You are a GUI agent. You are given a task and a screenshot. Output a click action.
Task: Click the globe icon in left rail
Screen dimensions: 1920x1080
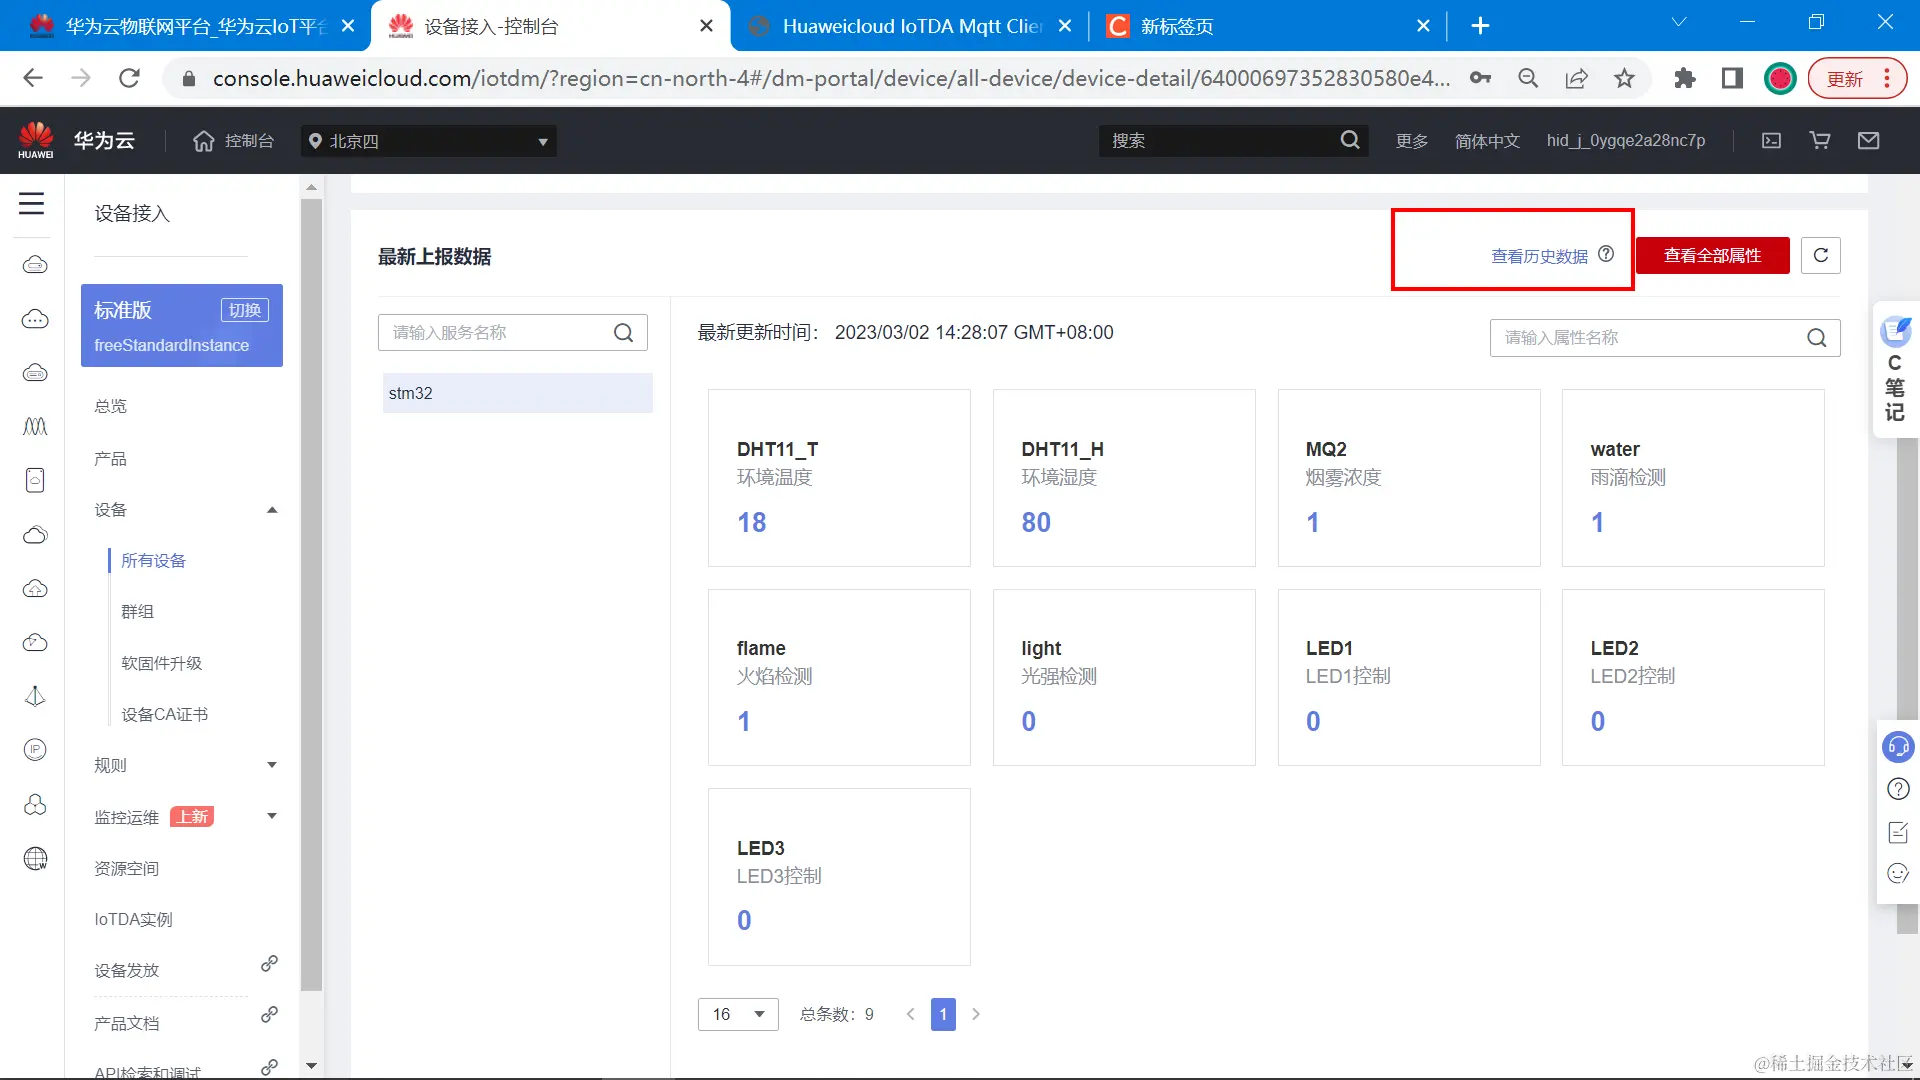click(x=35, y=858)
